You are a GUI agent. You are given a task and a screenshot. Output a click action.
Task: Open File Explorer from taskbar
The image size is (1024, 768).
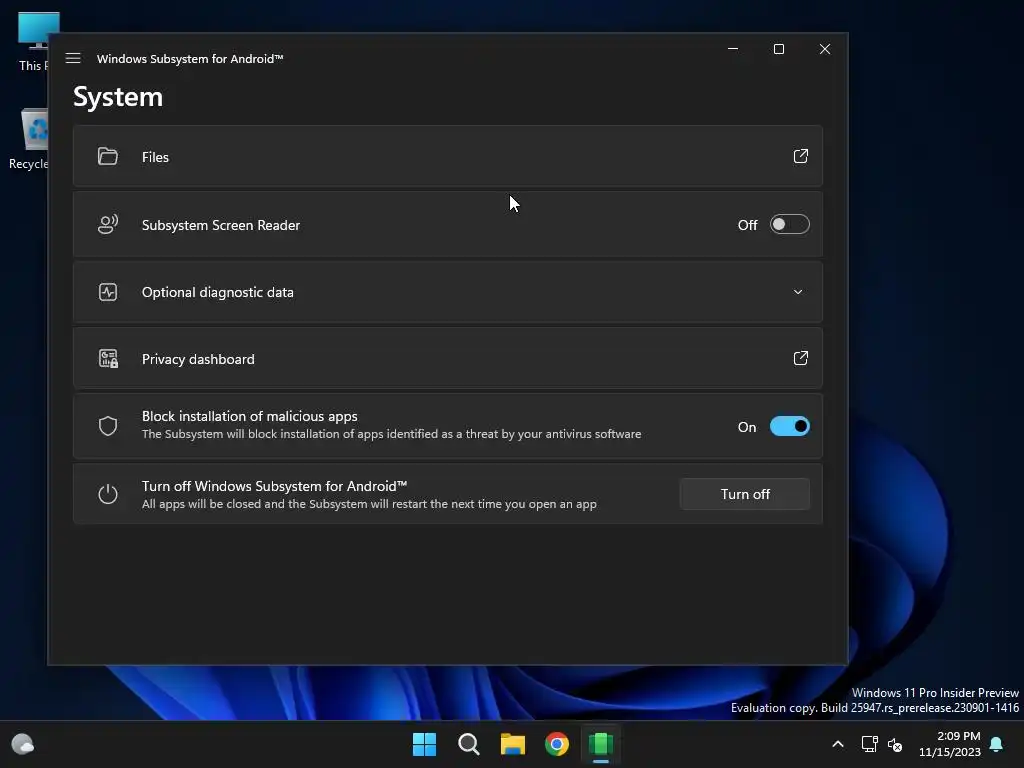(513, 744)
